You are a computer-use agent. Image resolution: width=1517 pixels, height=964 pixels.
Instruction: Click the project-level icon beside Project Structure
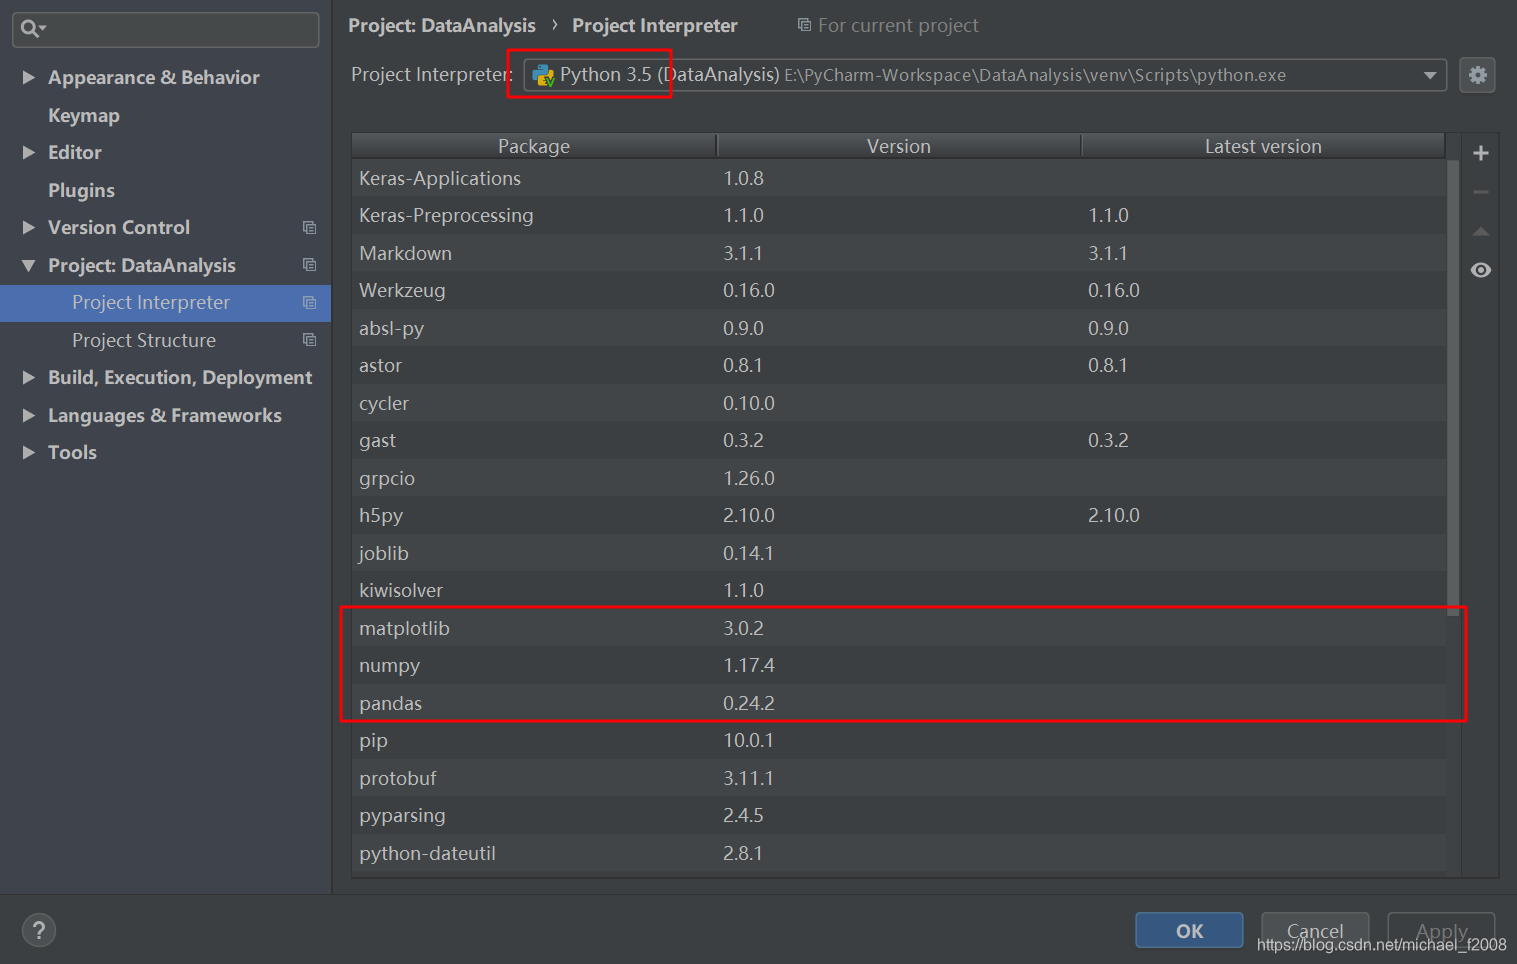(x=310, y=340)
